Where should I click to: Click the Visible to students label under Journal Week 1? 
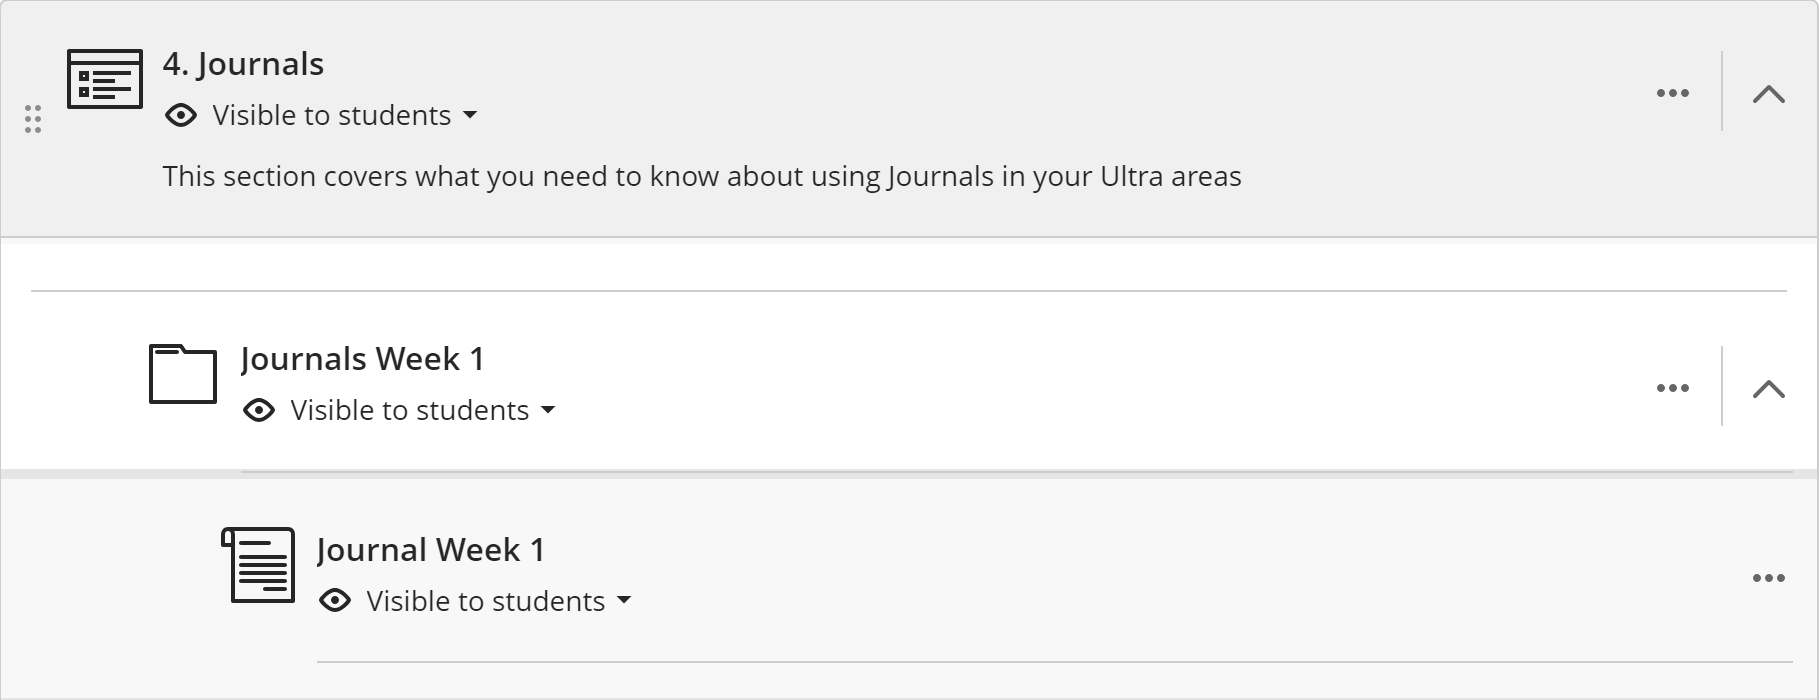(x=485, y=601)
